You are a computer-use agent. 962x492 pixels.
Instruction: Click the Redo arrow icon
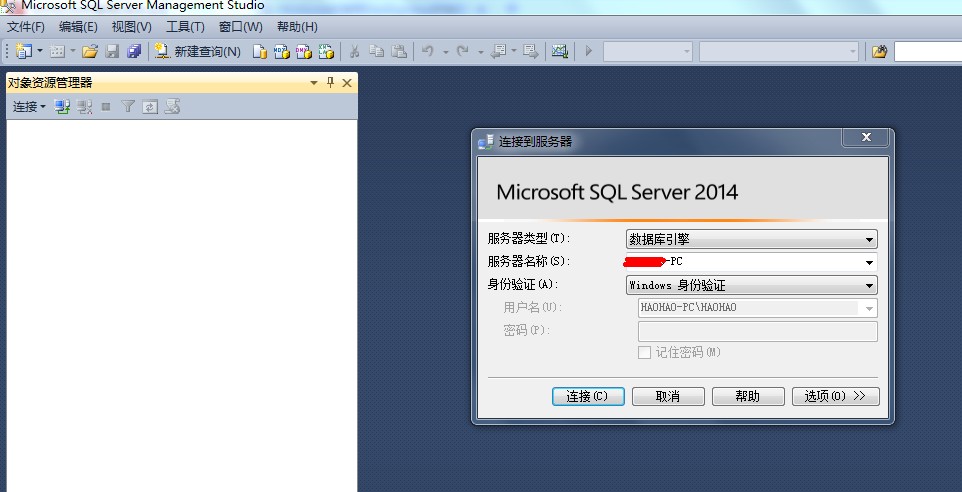click(x=463, y=52)
